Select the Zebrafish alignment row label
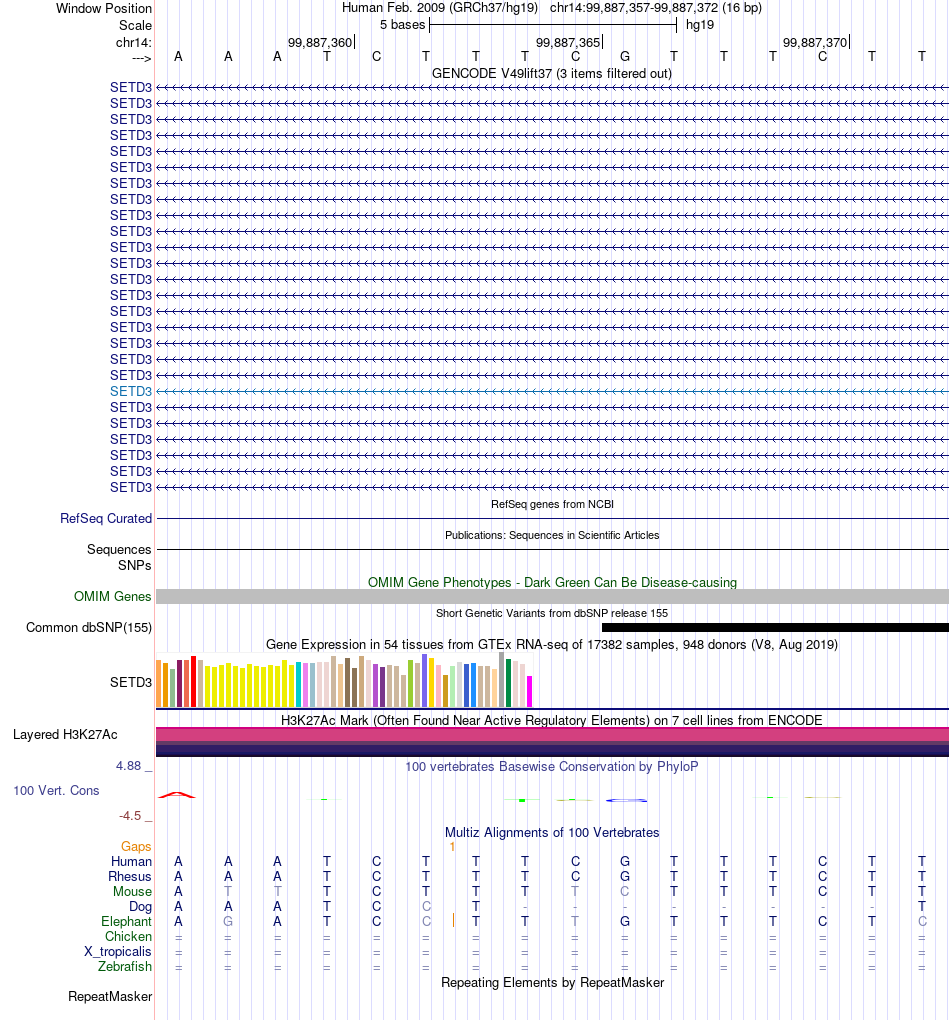Viewport: 950px width, 1020px height. point(125,967)
